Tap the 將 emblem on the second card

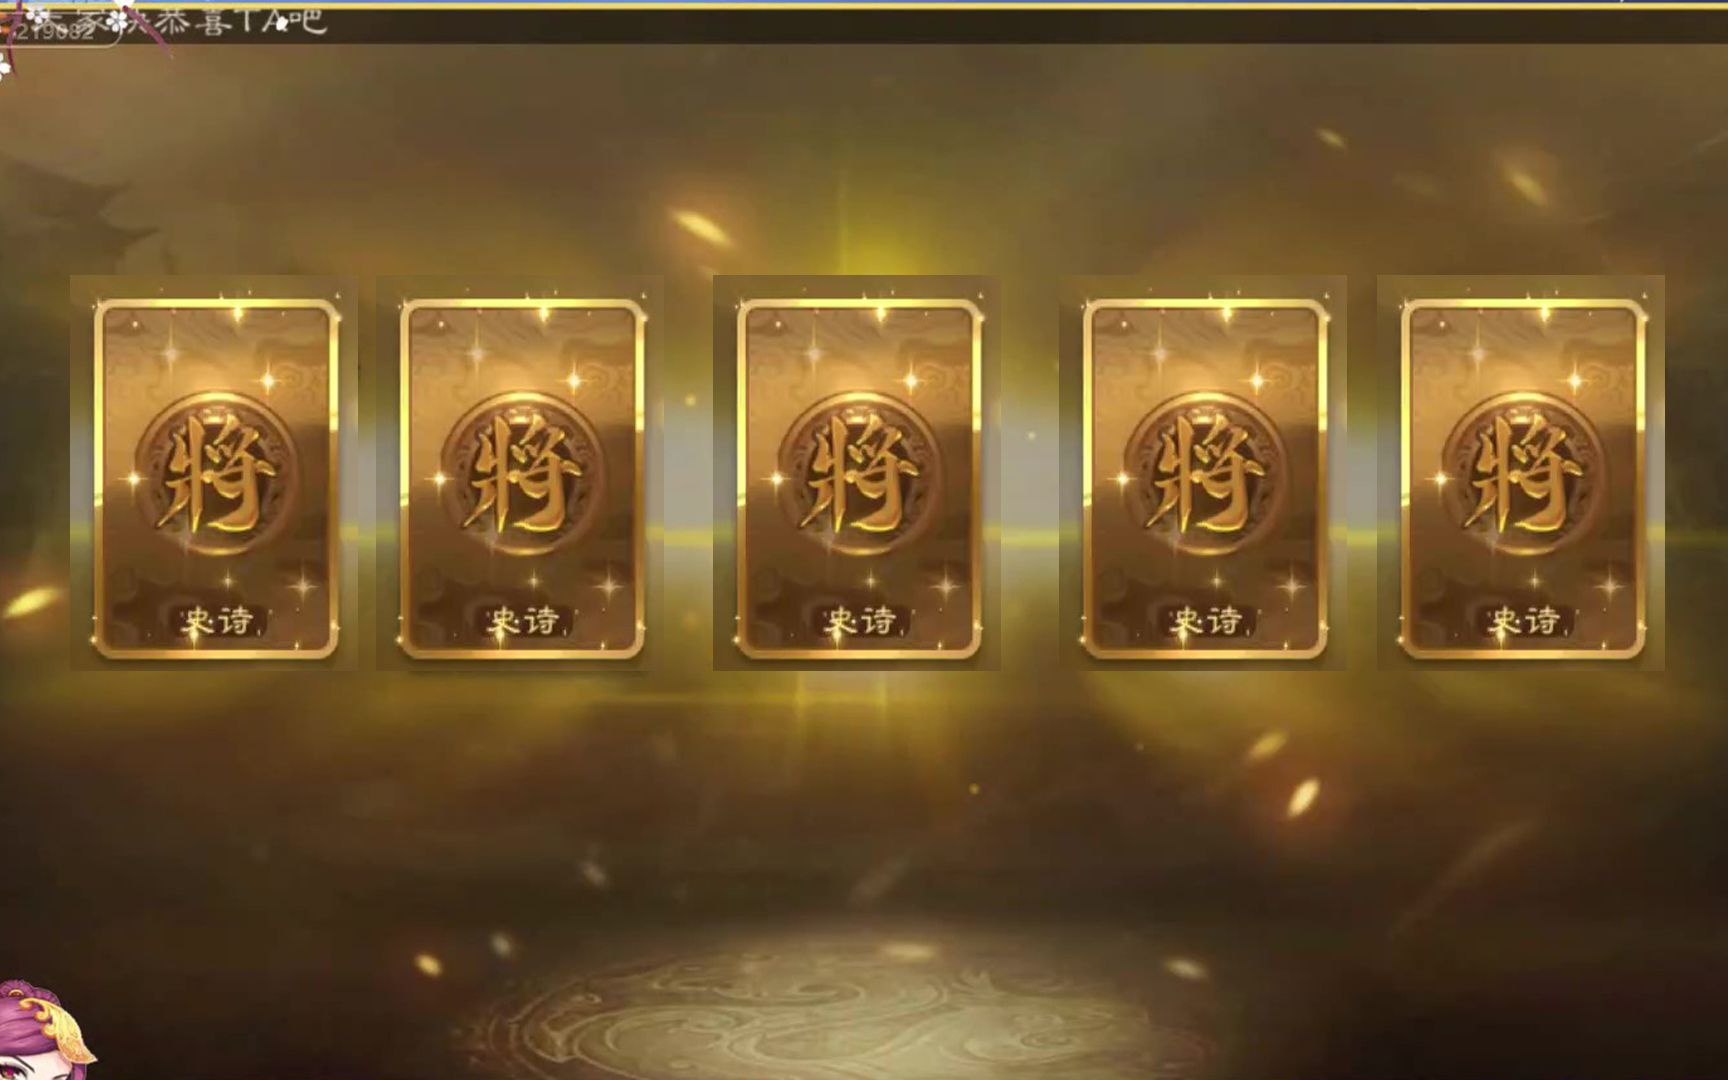(x=522, y=474)
